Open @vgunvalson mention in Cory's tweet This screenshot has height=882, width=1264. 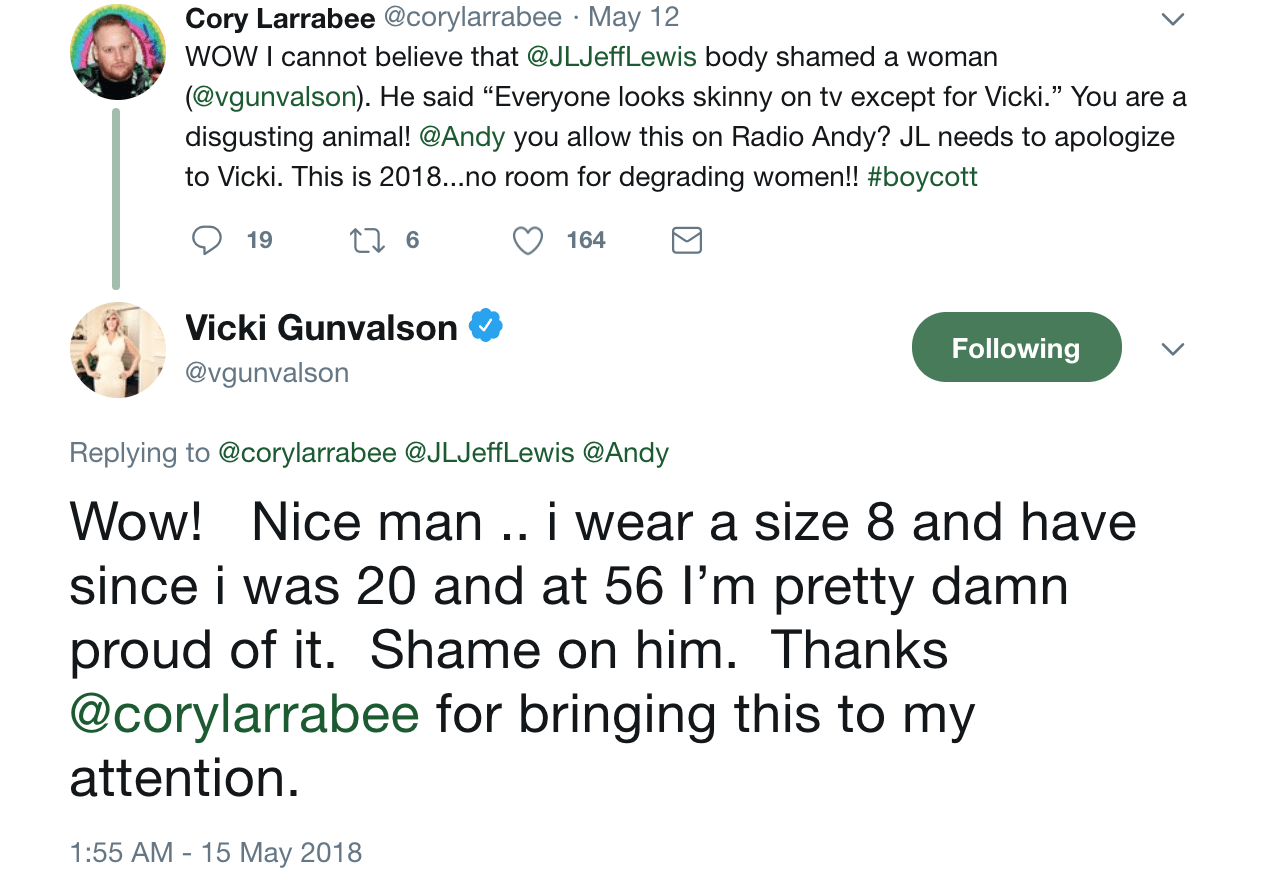pyautogui.click(x=274, y=96)
